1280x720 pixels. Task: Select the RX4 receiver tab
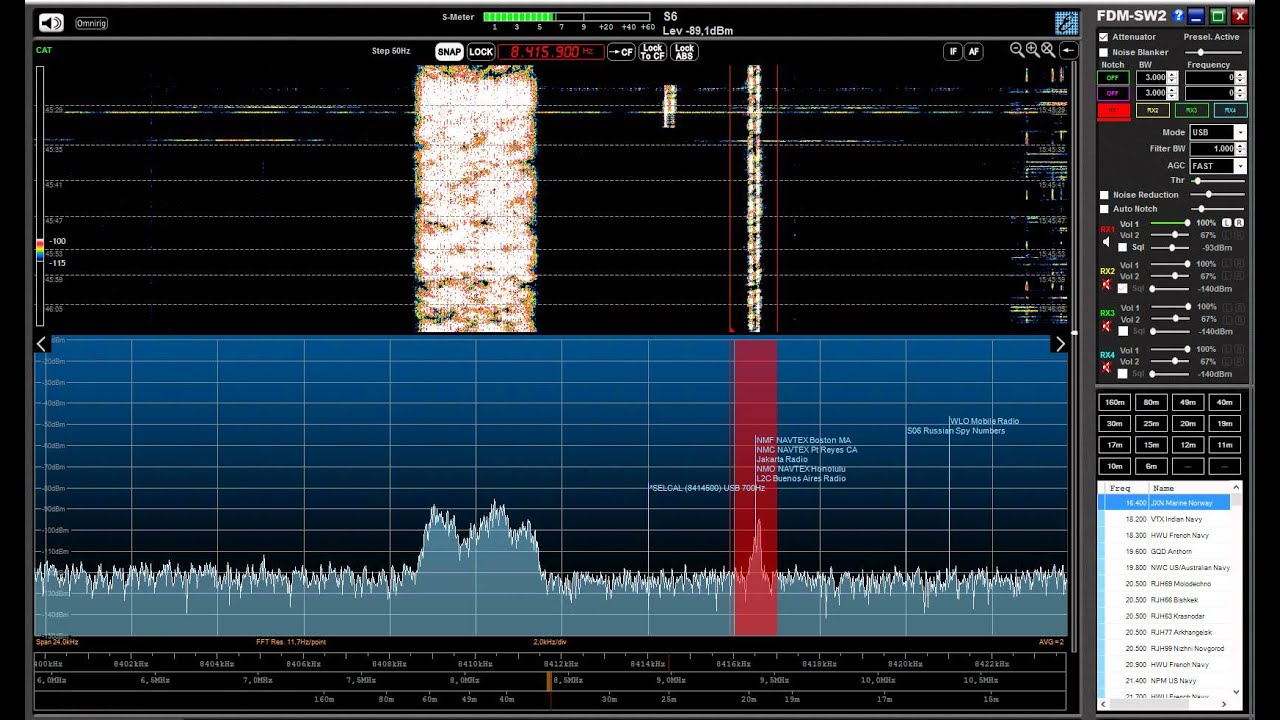(x=1229, y=111)
